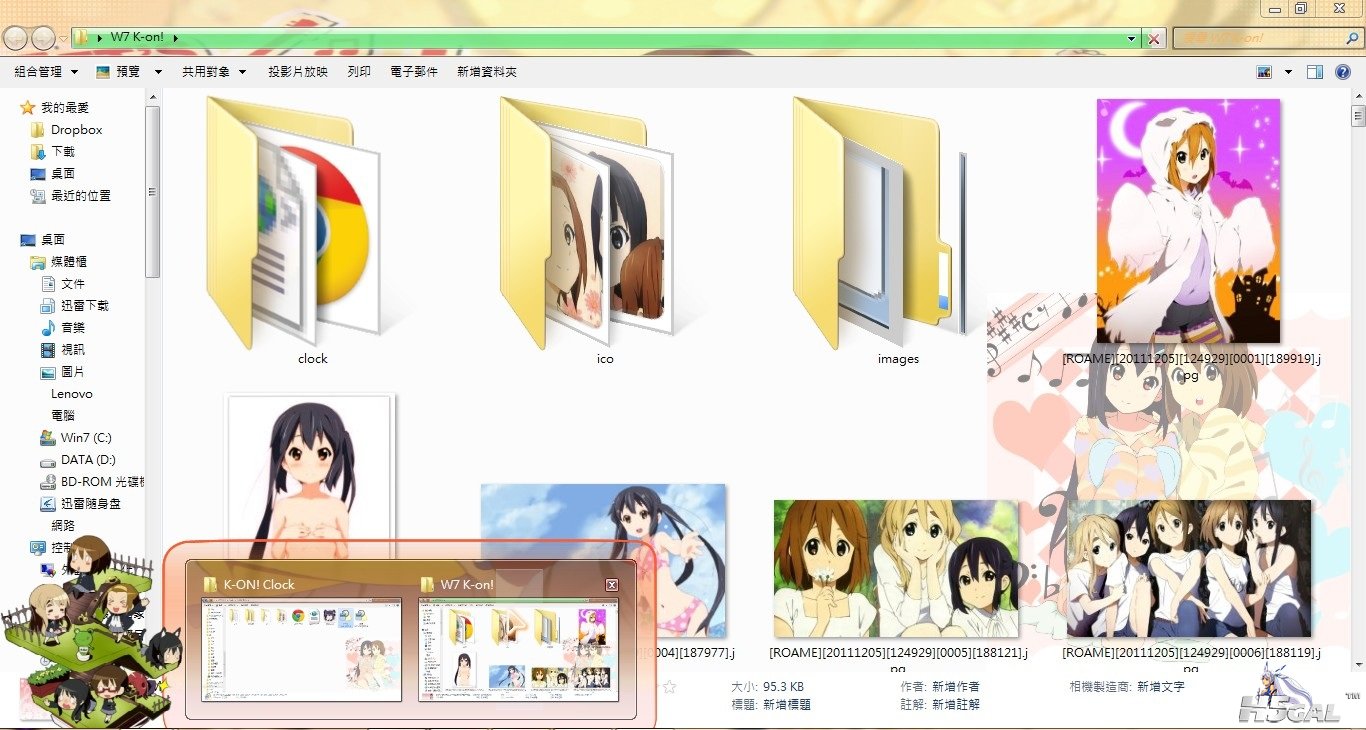Image resolution: width=1366 pixels, height=730 pixels.
Task: Select Lenovo in the navigation tree
Action: [x=72, y=394]
